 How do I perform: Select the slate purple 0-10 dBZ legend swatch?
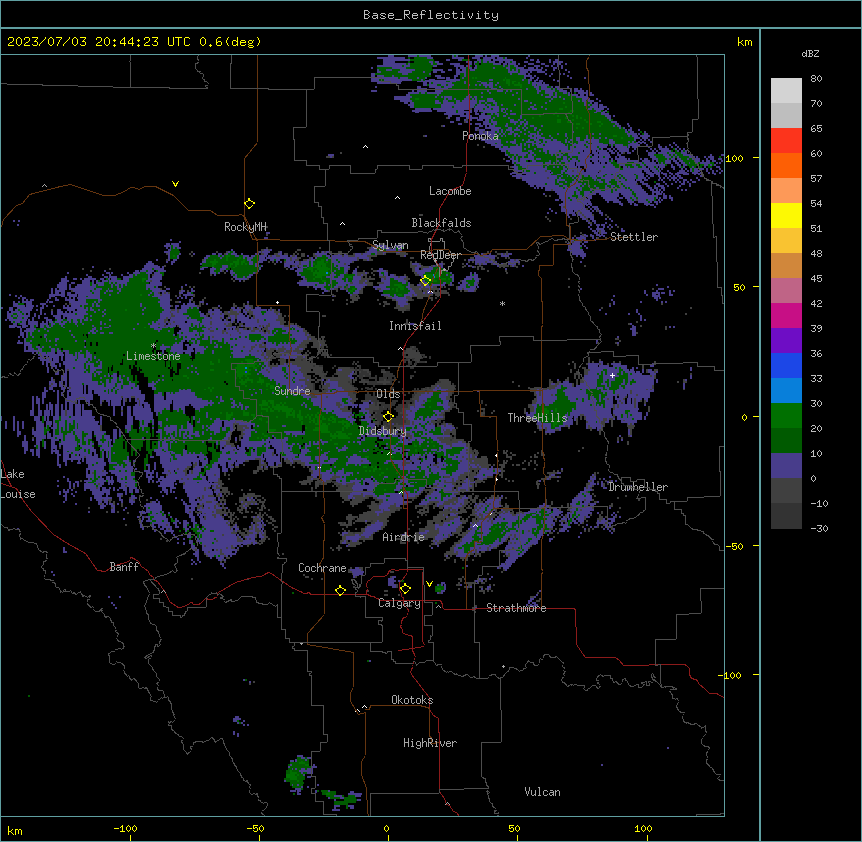click(786, 466)
